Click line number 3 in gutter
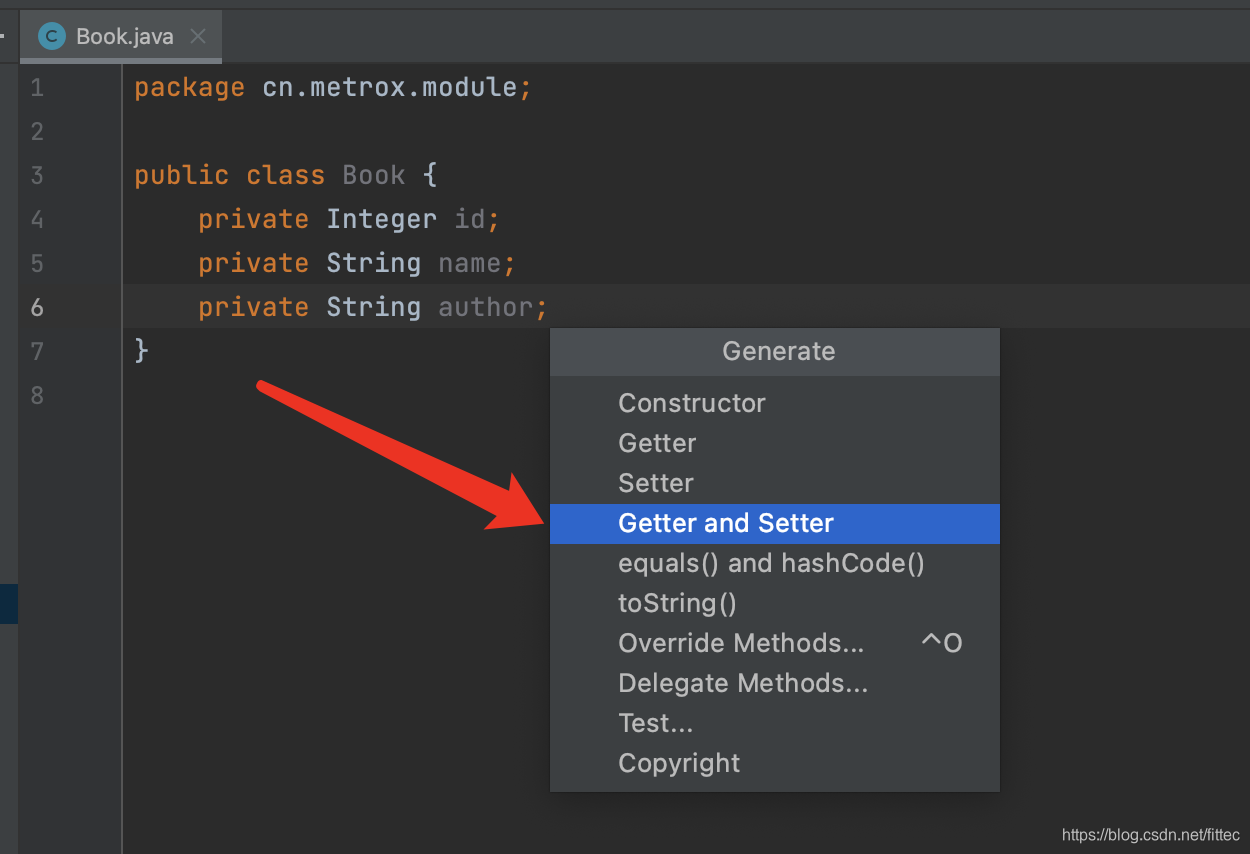This screenshot has width=1250, height=854. tap(37, 175)
